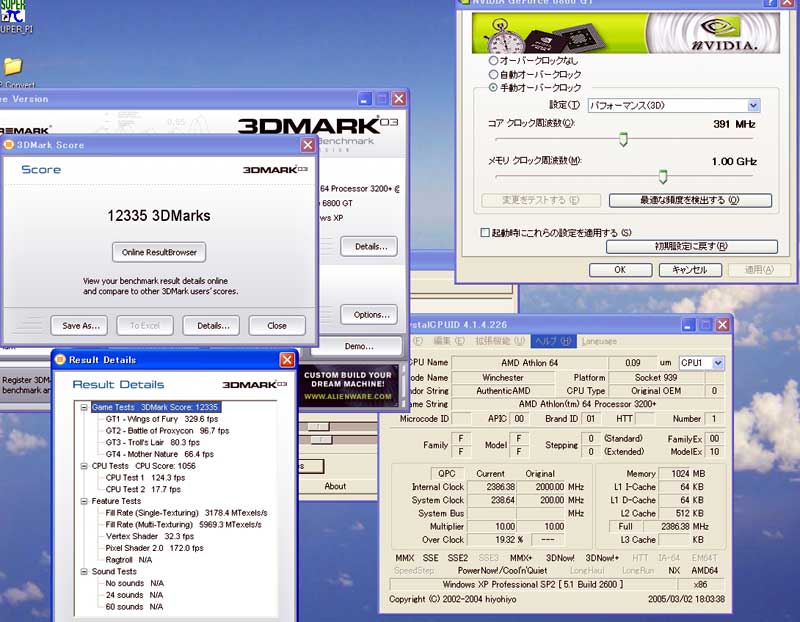
Task: Click Details... in 3DMark Score dialog
Action: coord(211,326)
